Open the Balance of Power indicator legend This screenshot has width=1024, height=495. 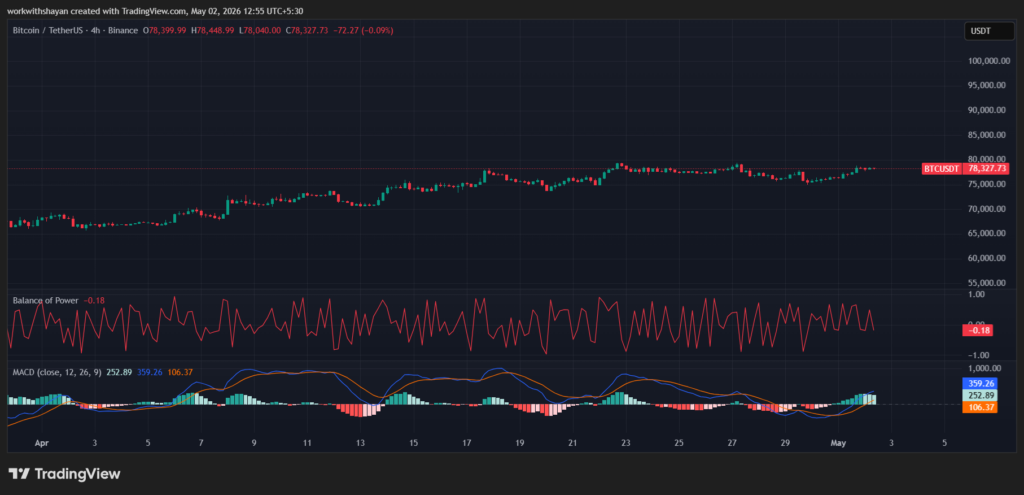[46, 300]
